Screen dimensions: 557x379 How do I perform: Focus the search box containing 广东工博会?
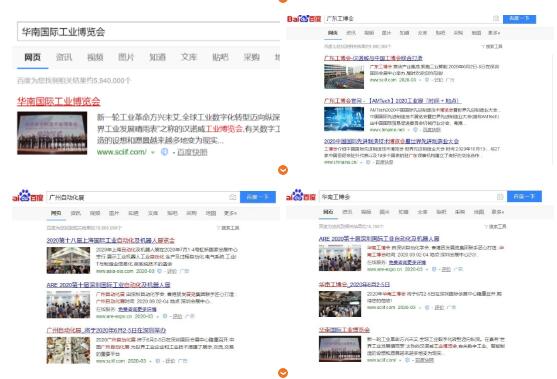pos(413,18)
